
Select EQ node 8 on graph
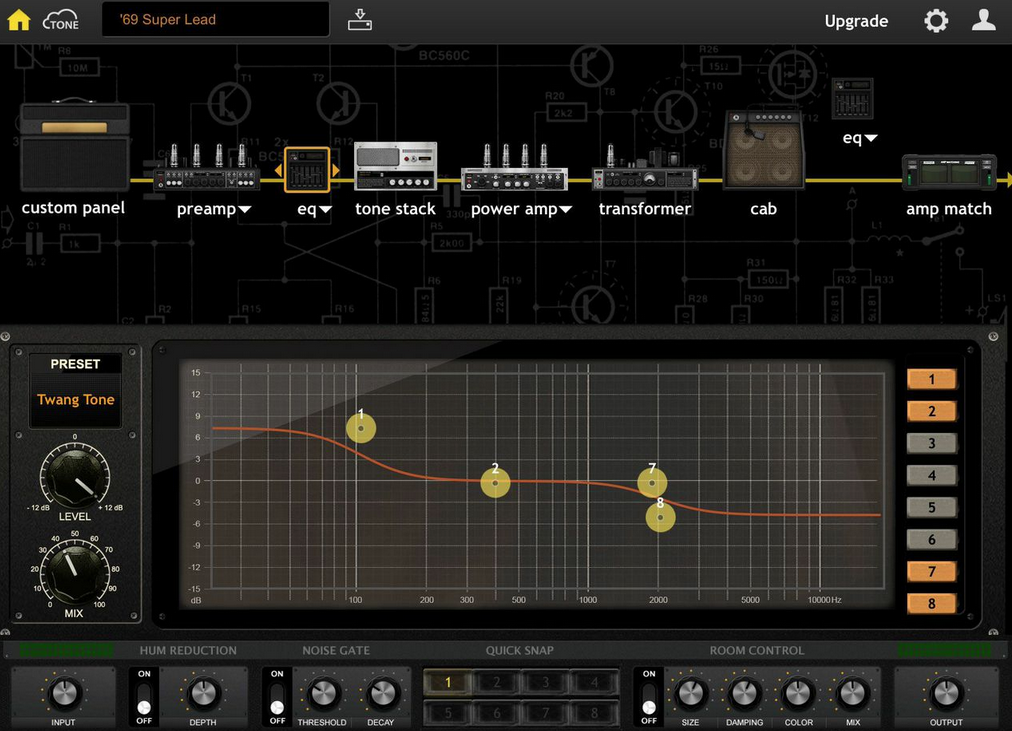(x=660, y=517)
